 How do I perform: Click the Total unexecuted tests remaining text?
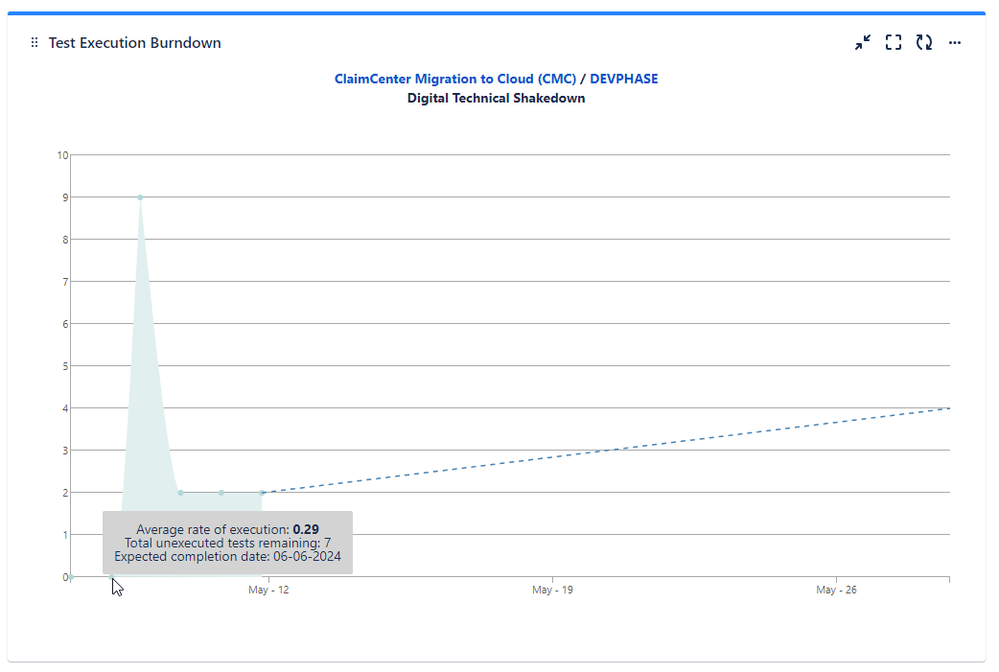pyautogui.click(x=227, y=543)
